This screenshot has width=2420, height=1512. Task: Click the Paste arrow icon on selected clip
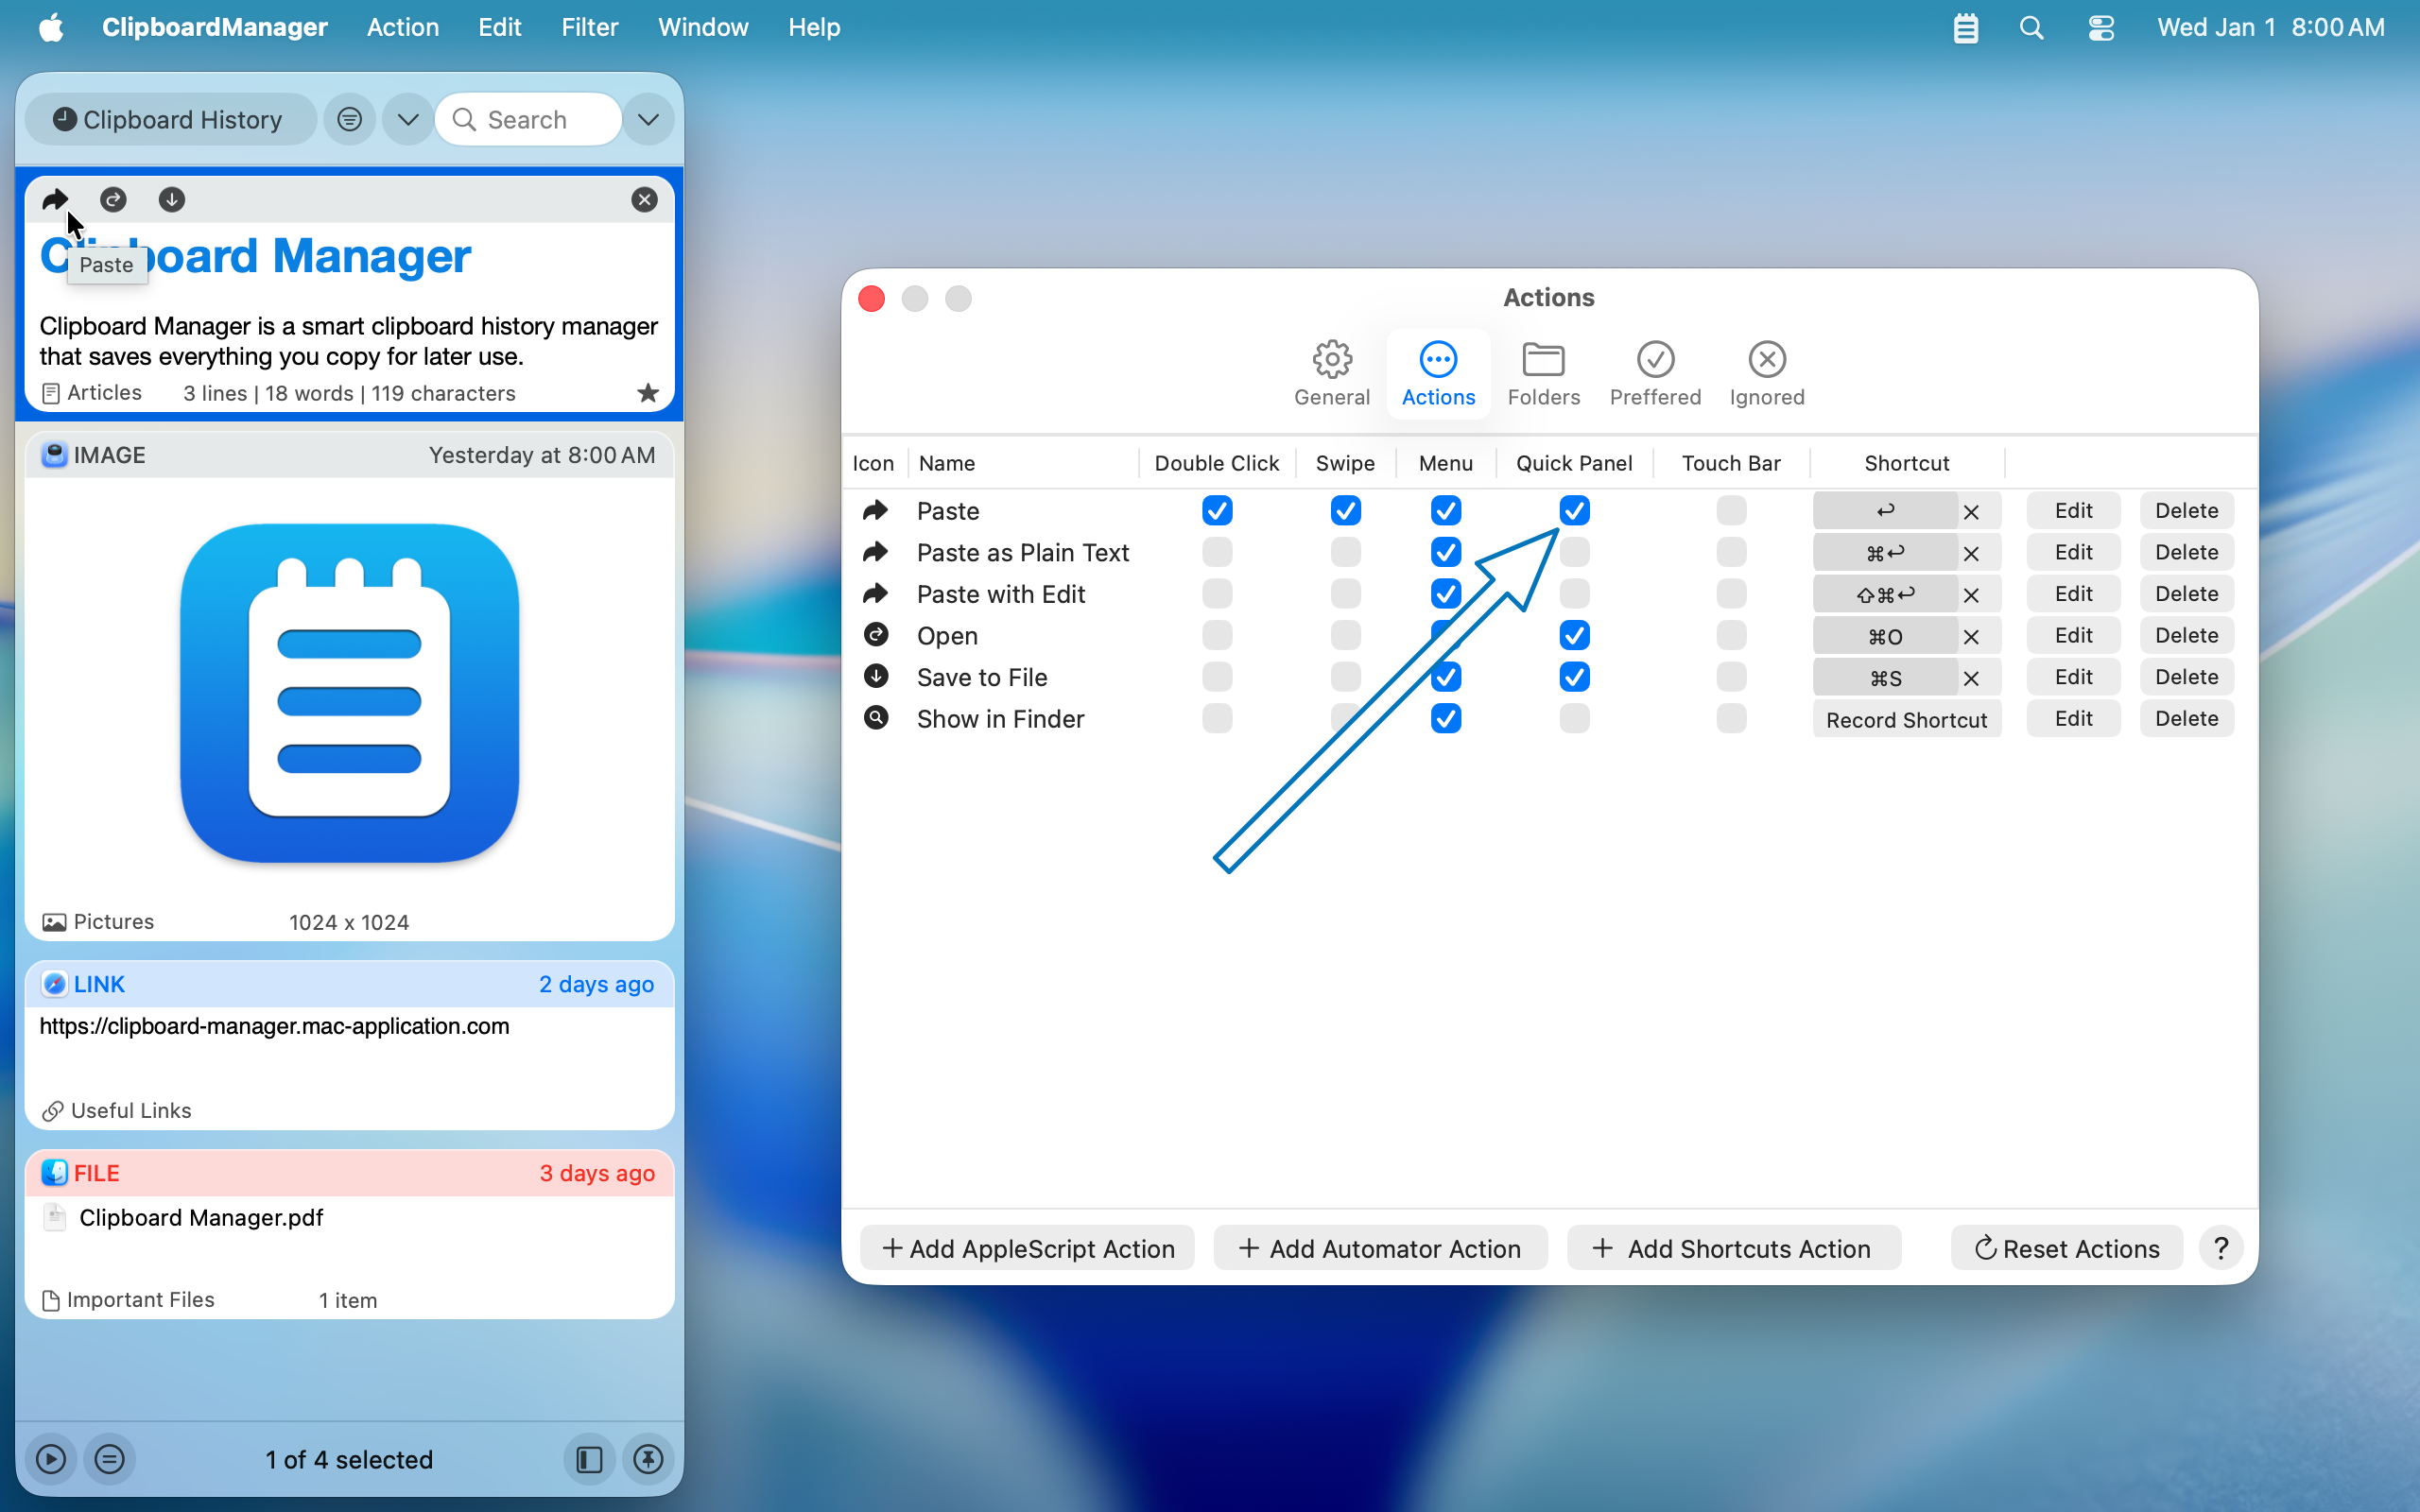click(55, 199)
